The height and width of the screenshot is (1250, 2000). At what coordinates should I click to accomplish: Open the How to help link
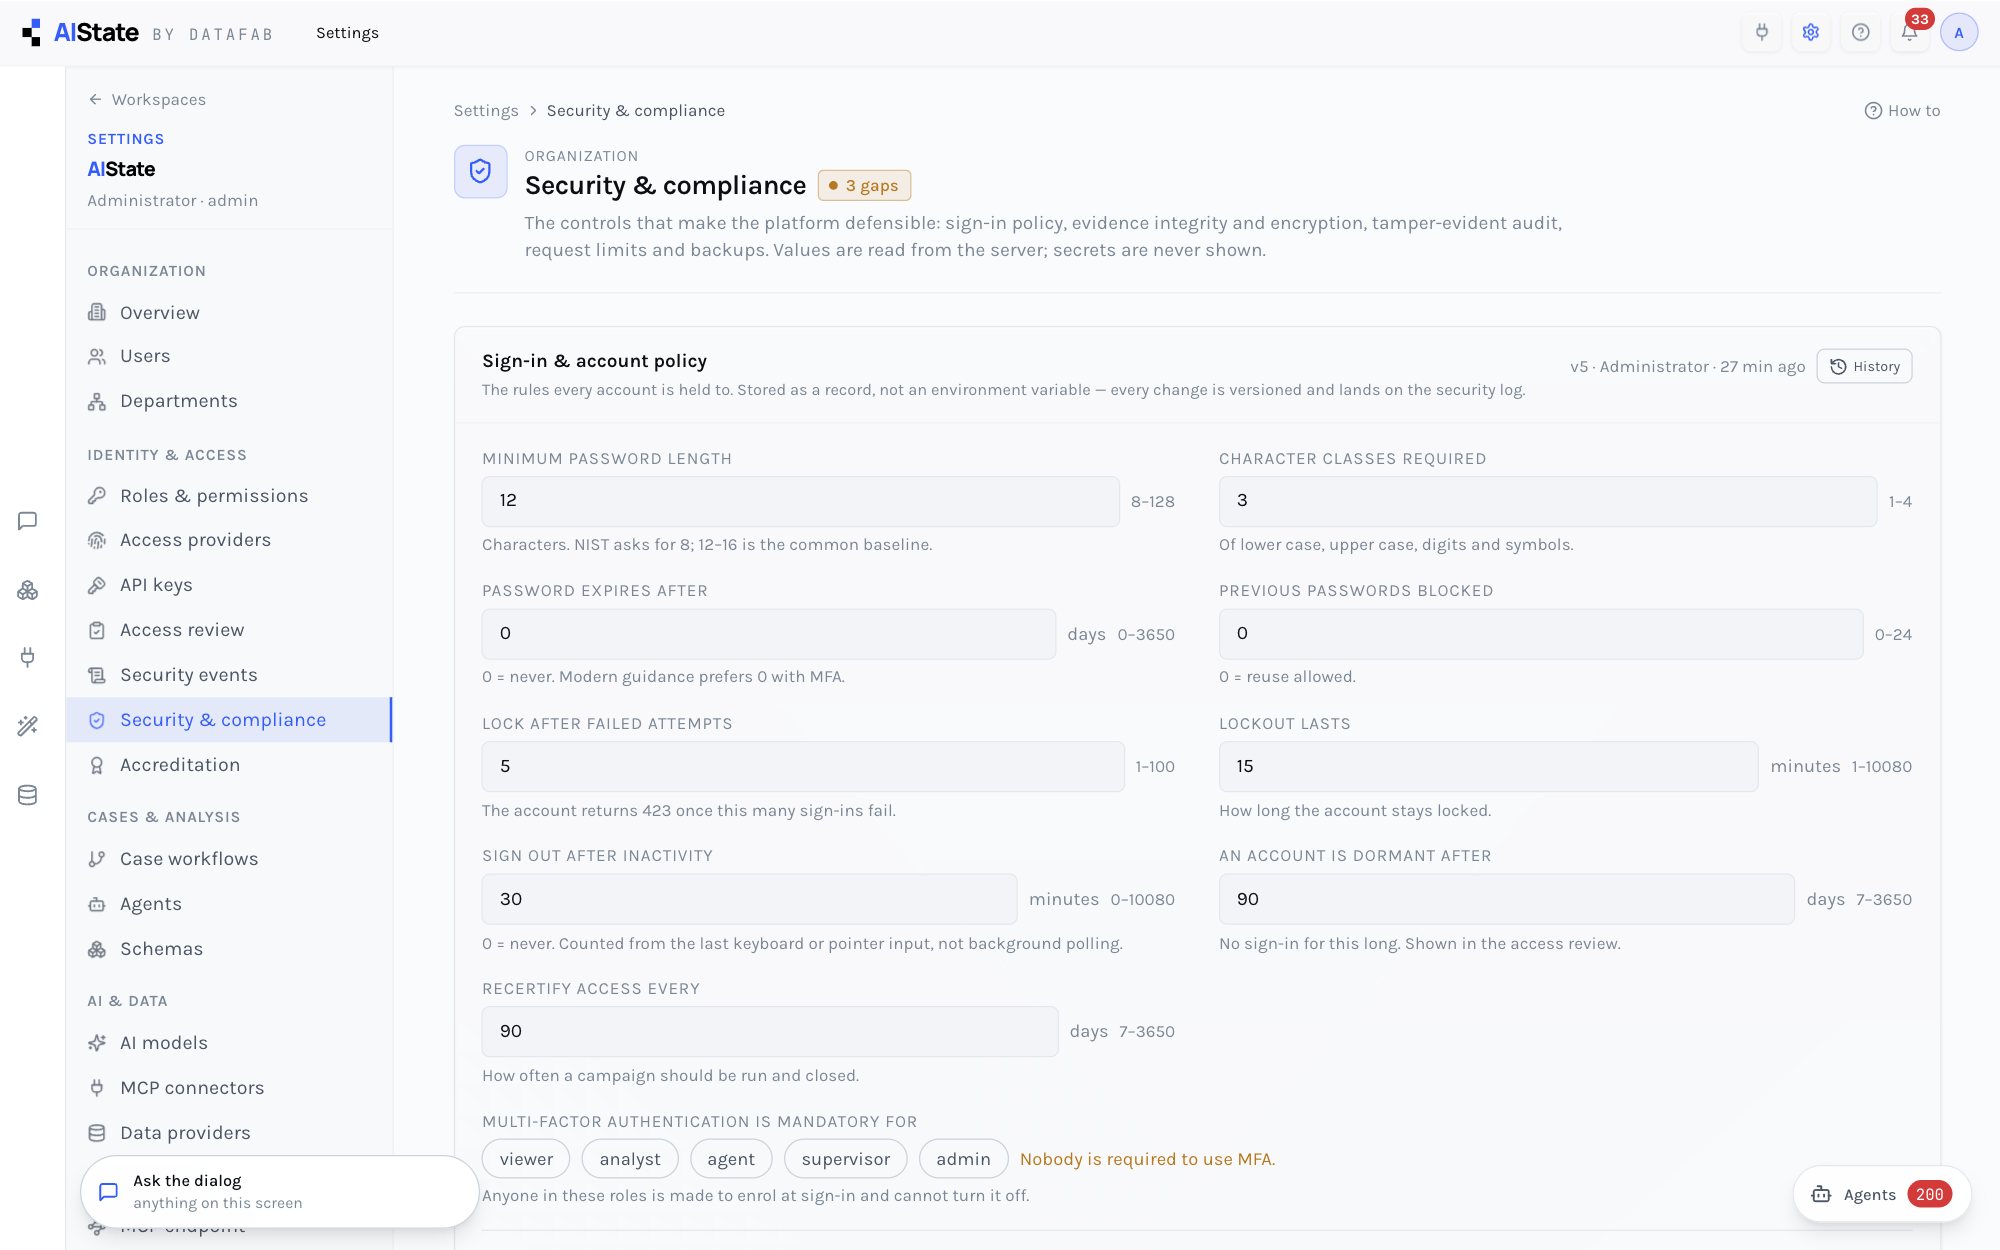click(x=1902, y=111)
